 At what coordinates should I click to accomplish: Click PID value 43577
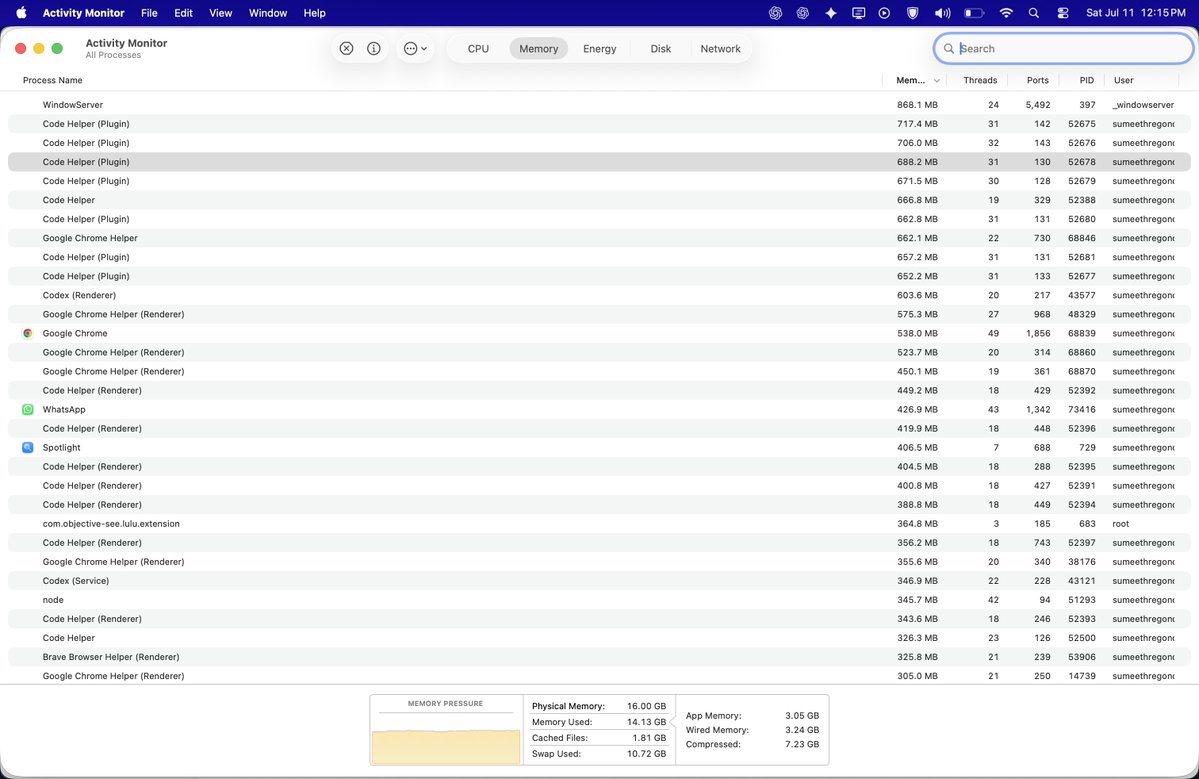(x=1081, y=295)
